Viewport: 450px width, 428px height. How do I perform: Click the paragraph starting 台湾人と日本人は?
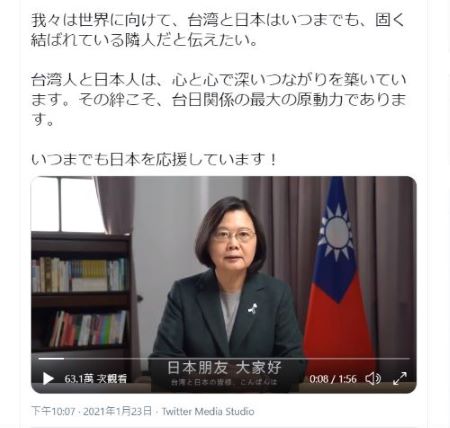tap(218, 100)
